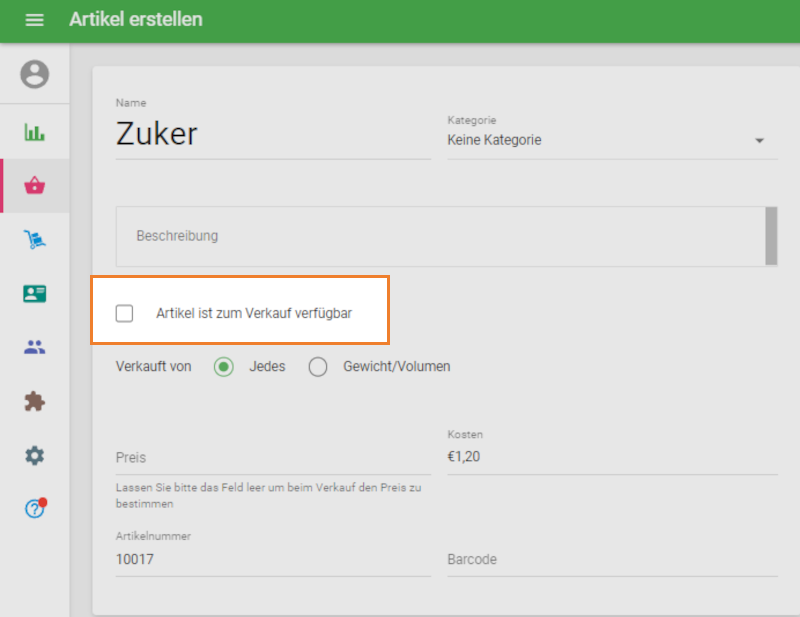
Task: Open the user account profile icon
Action: tap(34, 74)
